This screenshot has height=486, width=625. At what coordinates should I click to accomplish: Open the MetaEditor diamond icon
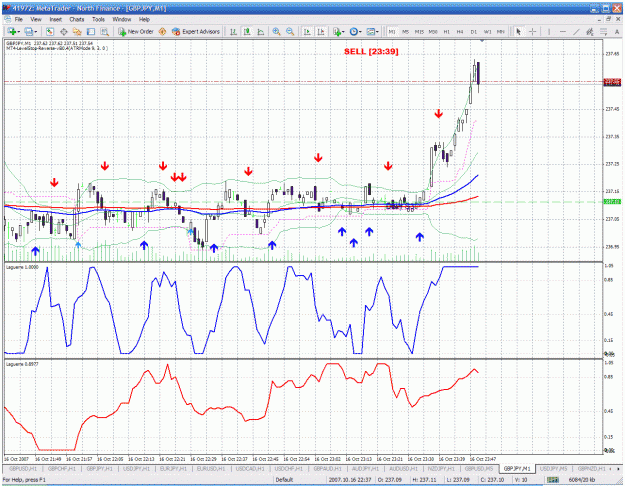click(162, 31)
